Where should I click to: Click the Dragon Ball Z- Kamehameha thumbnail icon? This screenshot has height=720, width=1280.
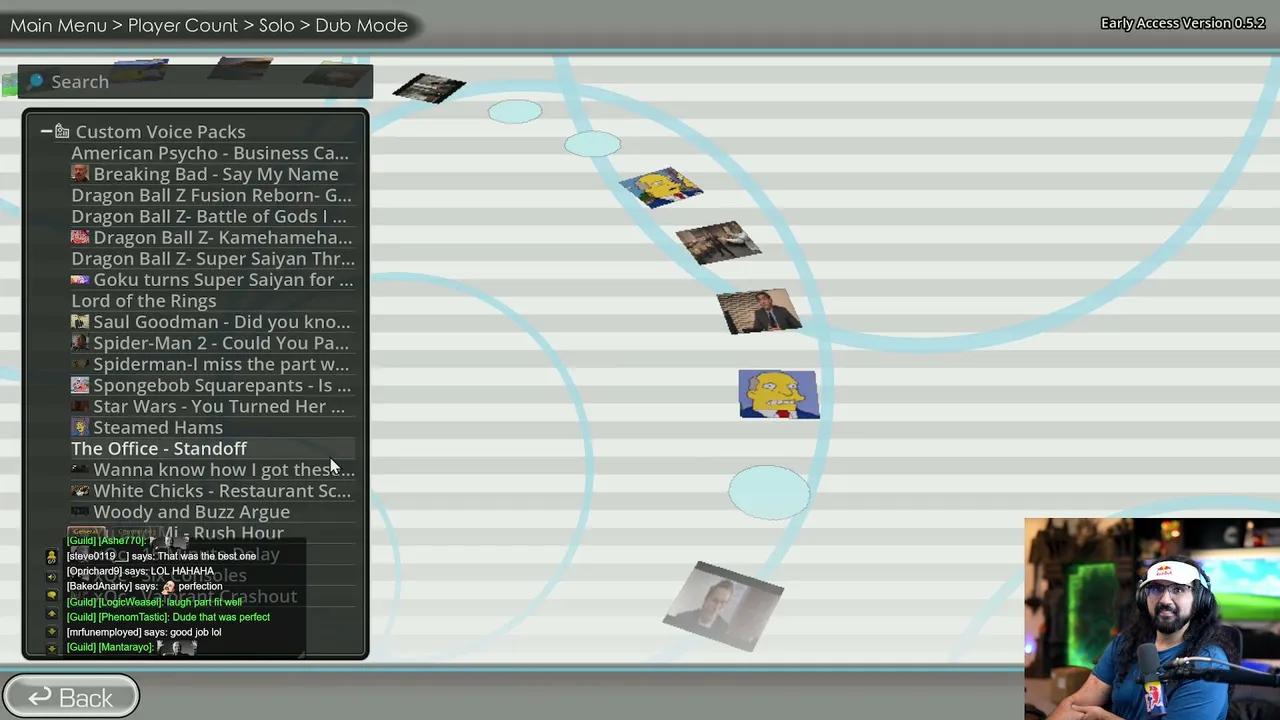(80, 238)
